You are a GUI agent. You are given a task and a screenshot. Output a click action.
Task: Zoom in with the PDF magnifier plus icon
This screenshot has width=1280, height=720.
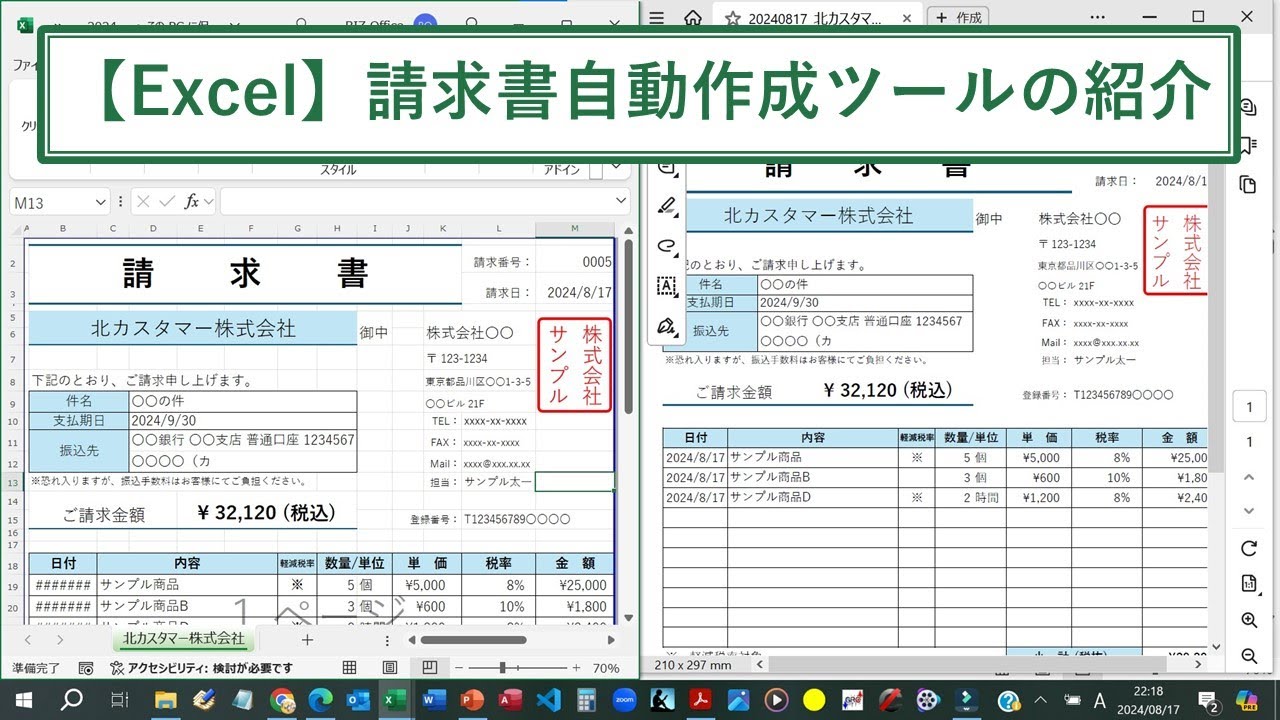pyautogui.click(x=1249, y=620)
